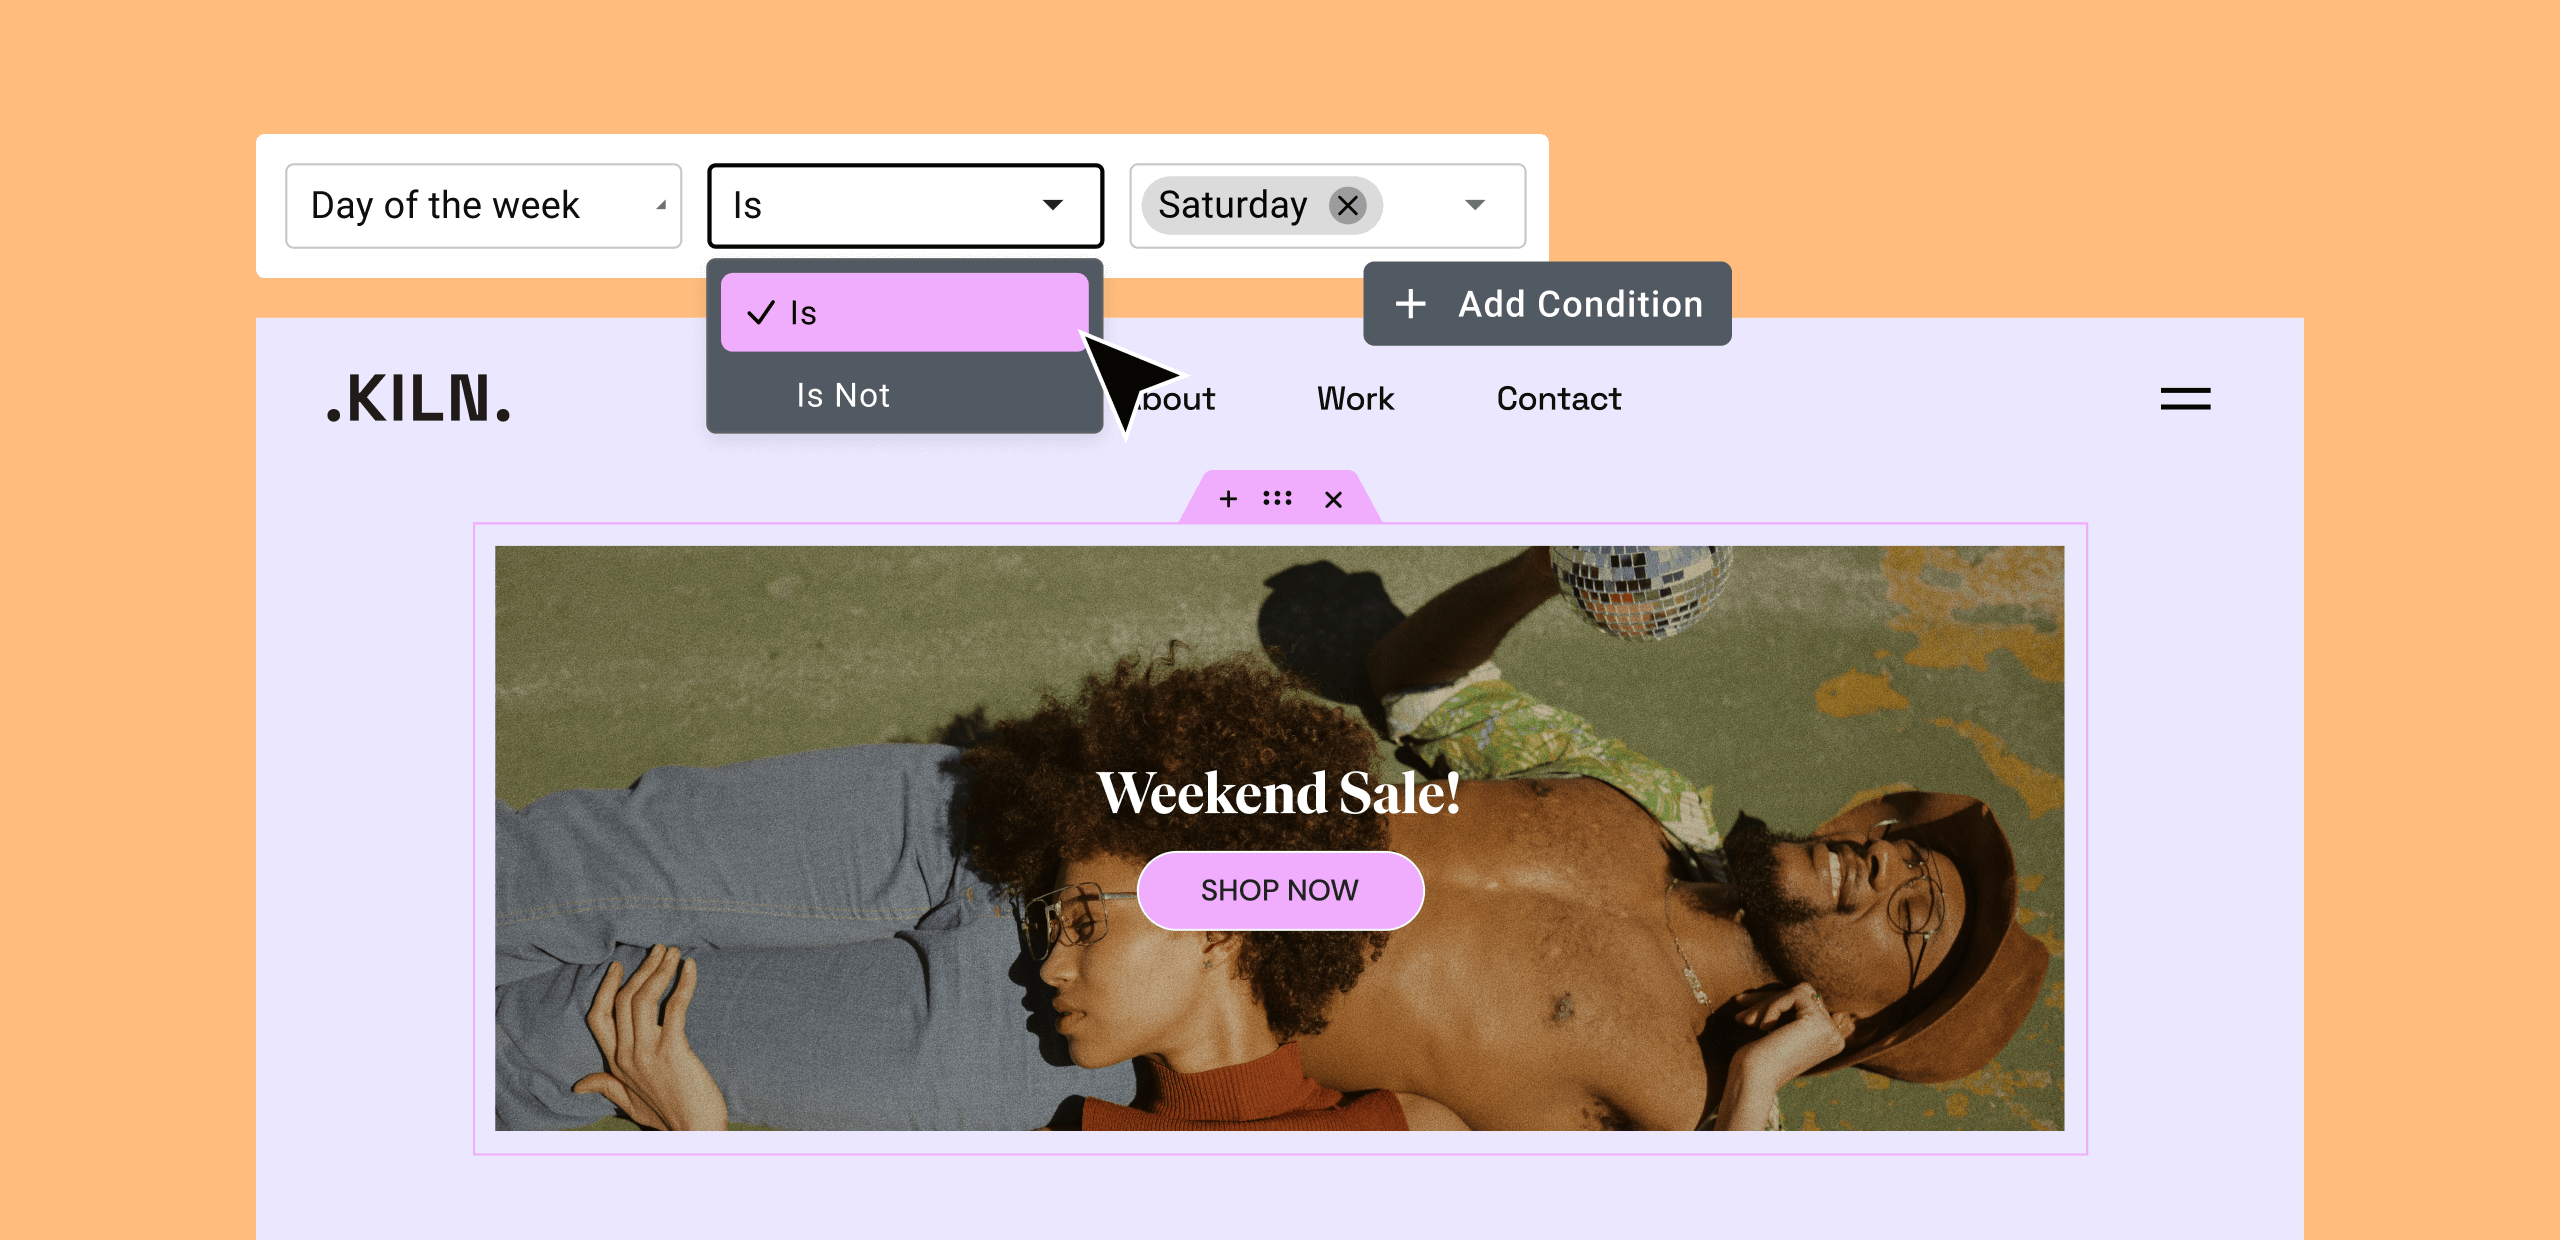The image size is (2560, 1240).
Task: Click the x icon on the block handle
Action: coord(1333,499)
